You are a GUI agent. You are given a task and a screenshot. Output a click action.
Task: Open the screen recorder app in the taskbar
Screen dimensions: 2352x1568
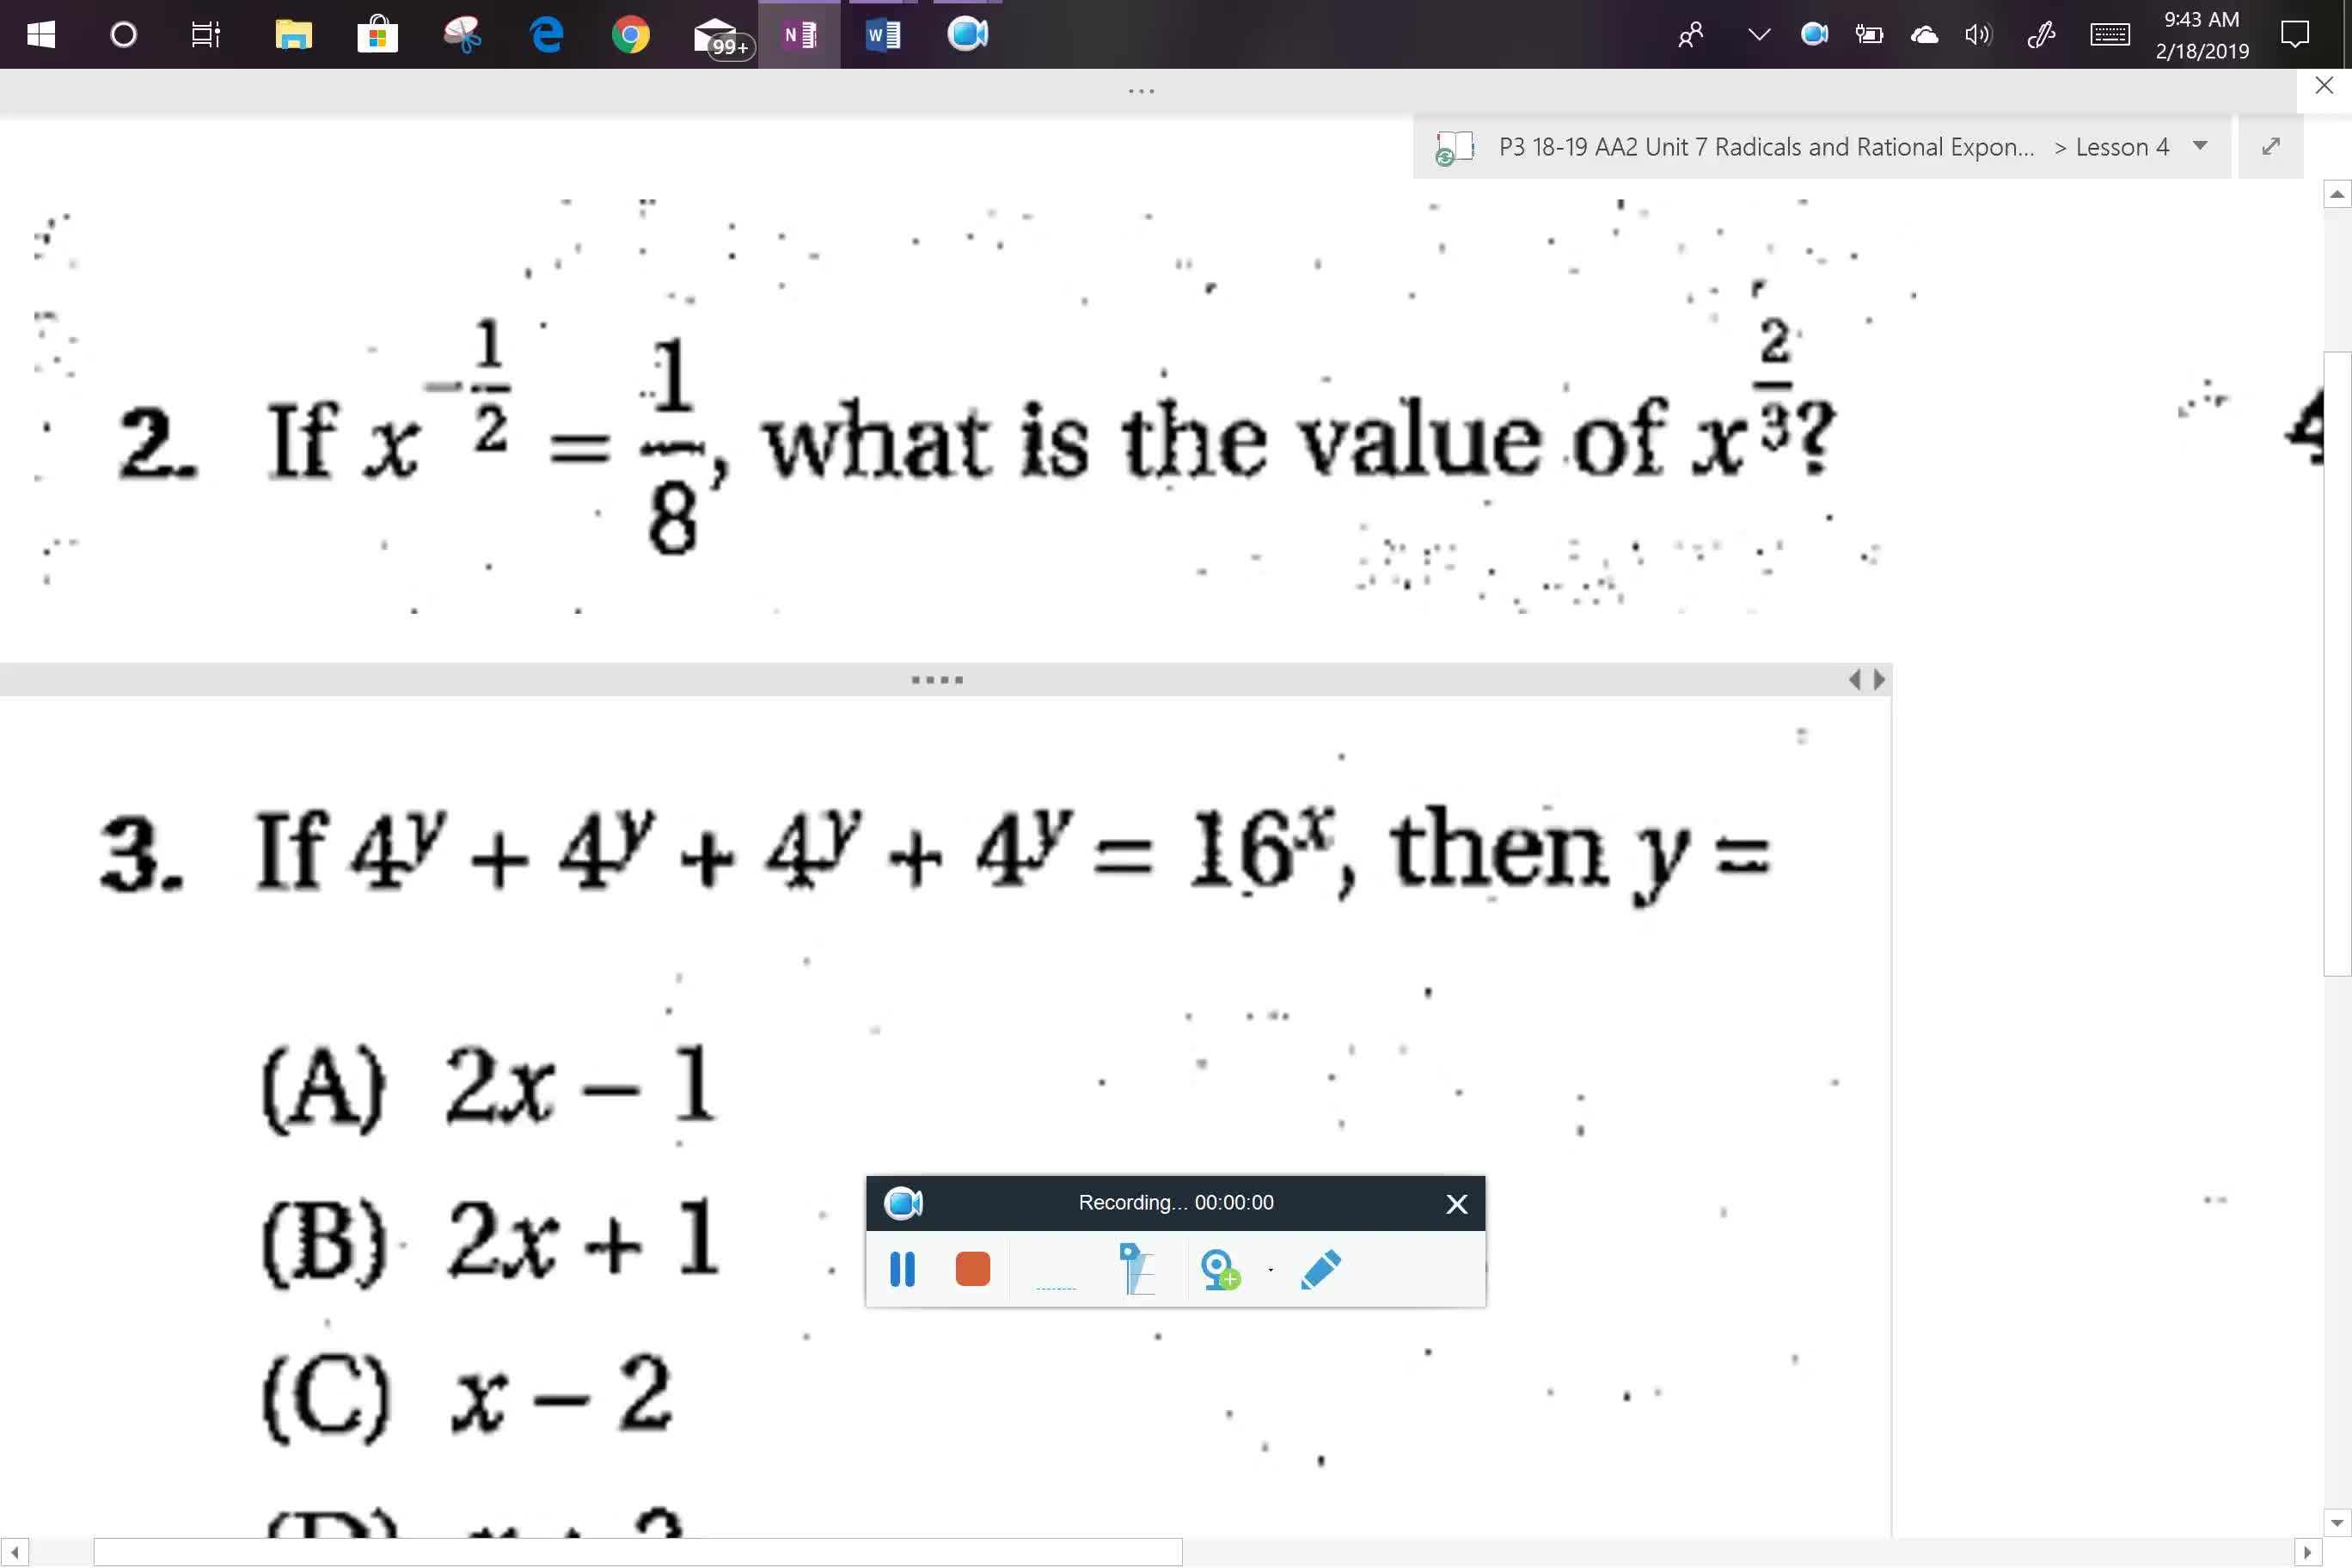pyautogui.click(x=968, y=35)
